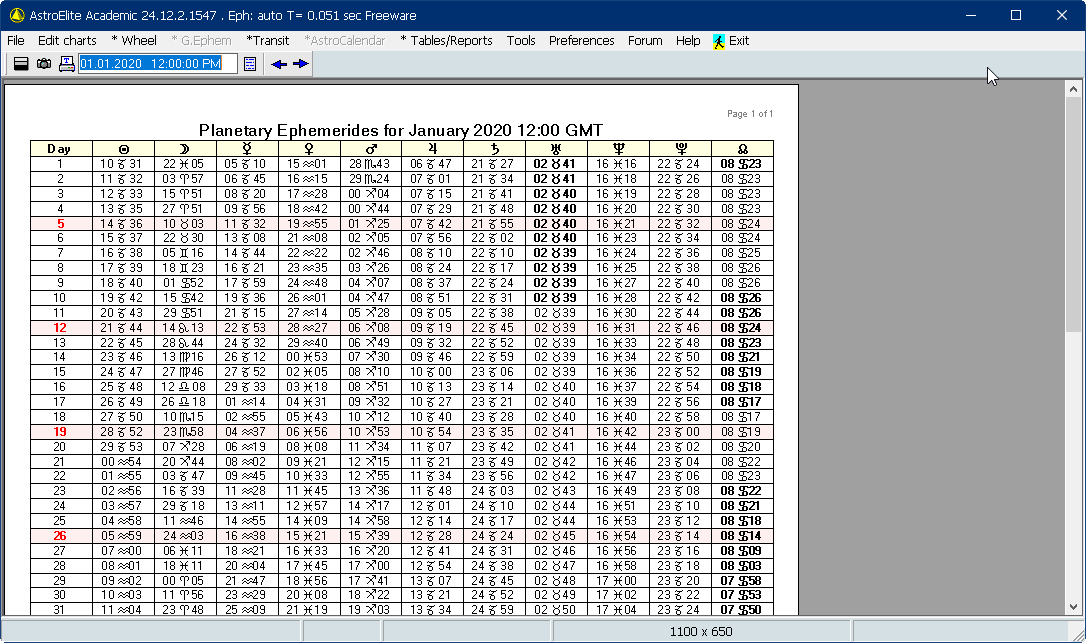
Task: Open the Preferences menu
Action: tap(582, 41)
